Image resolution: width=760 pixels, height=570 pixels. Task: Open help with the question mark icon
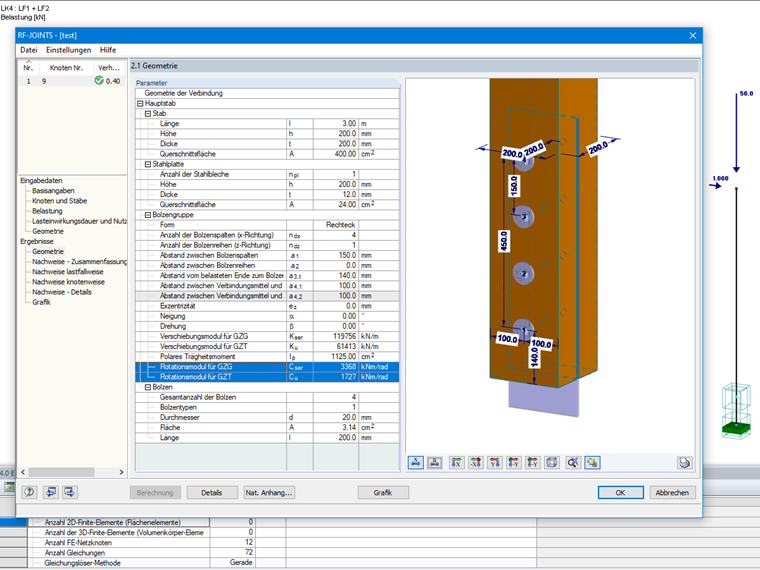tap(29, 492)
